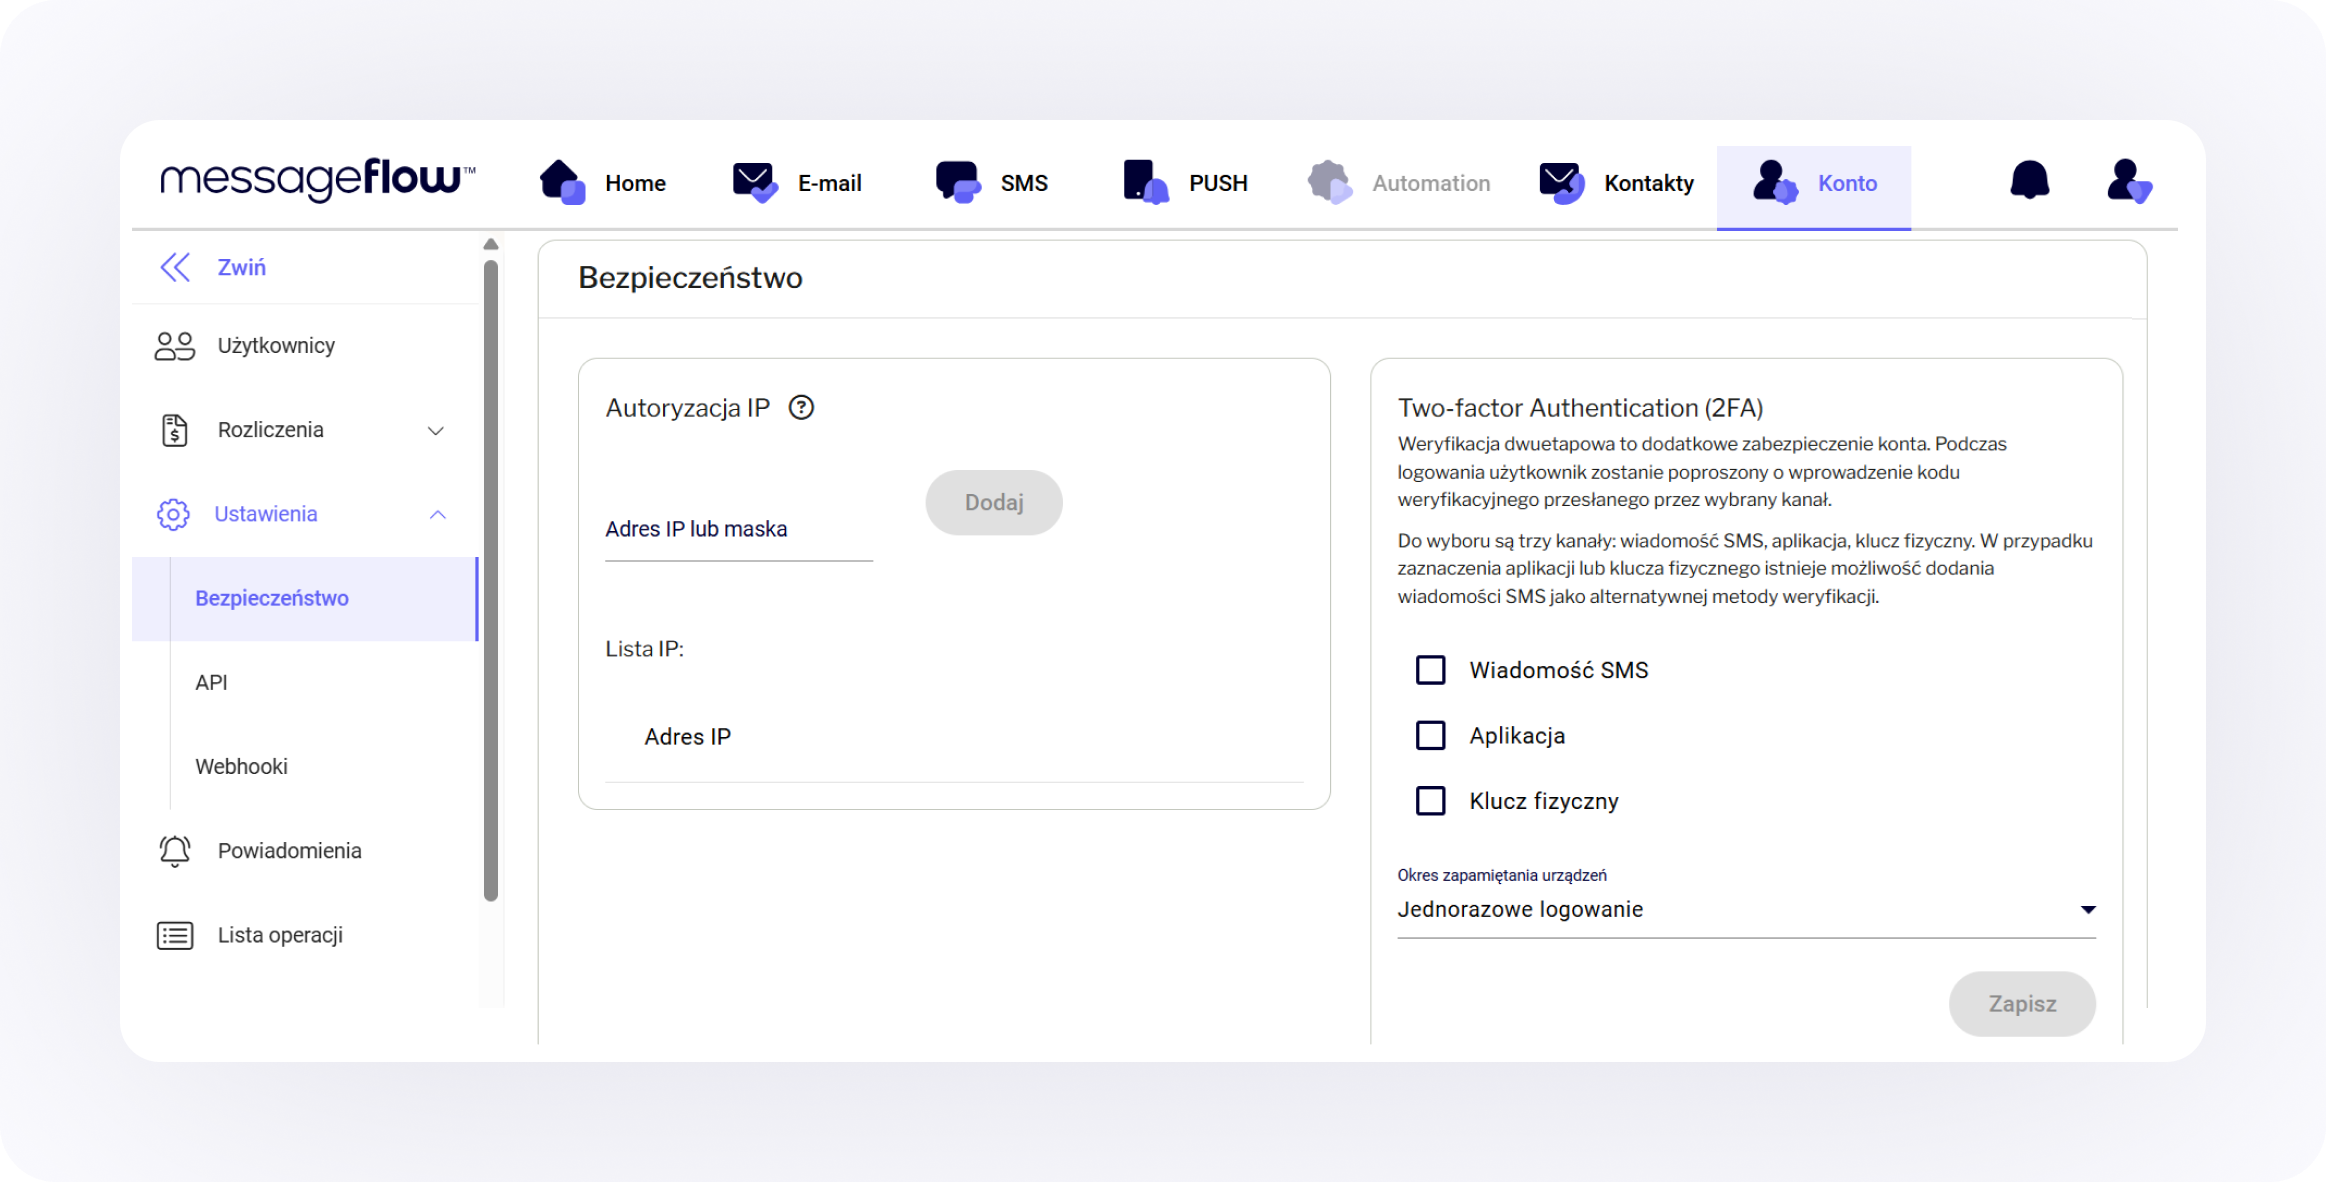Expand the Rozliczenia section chevron
2326x1182 pixels.
436,431
